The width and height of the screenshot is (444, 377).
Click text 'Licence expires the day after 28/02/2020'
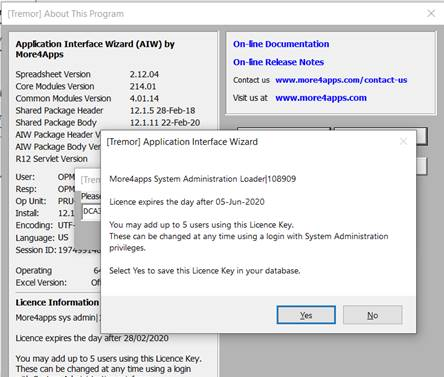click(92, 338)
